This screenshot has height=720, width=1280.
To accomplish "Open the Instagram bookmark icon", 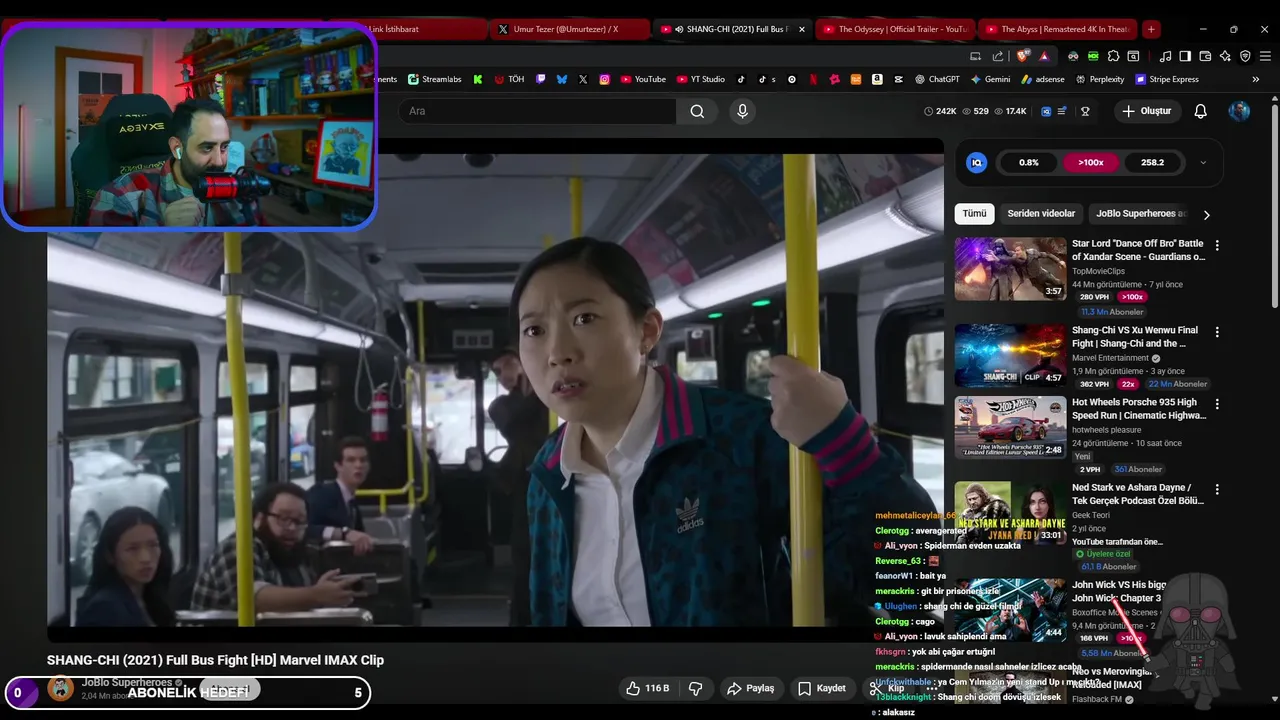I will [605, 79].
